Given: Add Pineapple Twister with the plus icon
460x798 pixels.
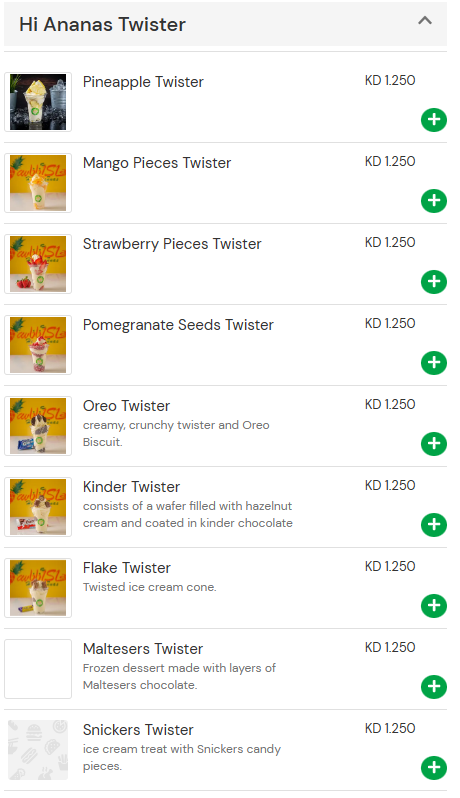Looking at the screenshot, I should pyautogui.click(x=434, y=120).
